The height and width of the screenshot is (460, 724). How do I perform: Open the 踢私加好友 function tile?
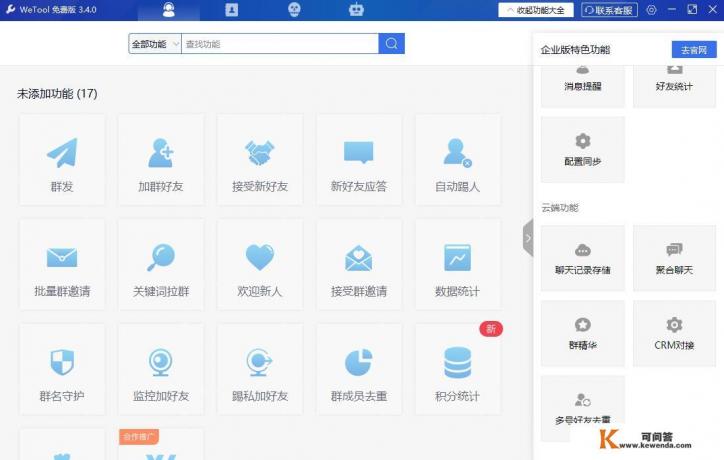[x=259, y=369]
